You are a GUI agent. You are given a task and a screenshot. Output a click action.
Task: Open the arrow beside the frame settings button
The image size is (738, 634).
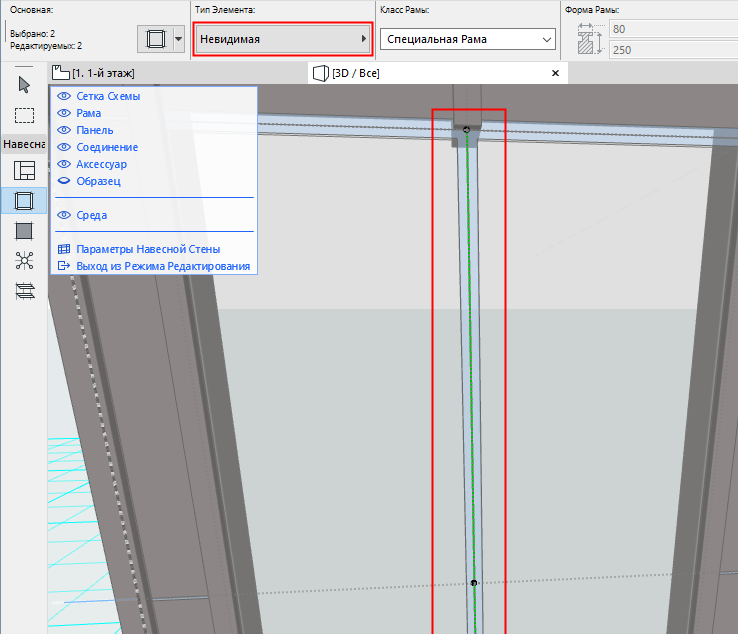(178, 39)
